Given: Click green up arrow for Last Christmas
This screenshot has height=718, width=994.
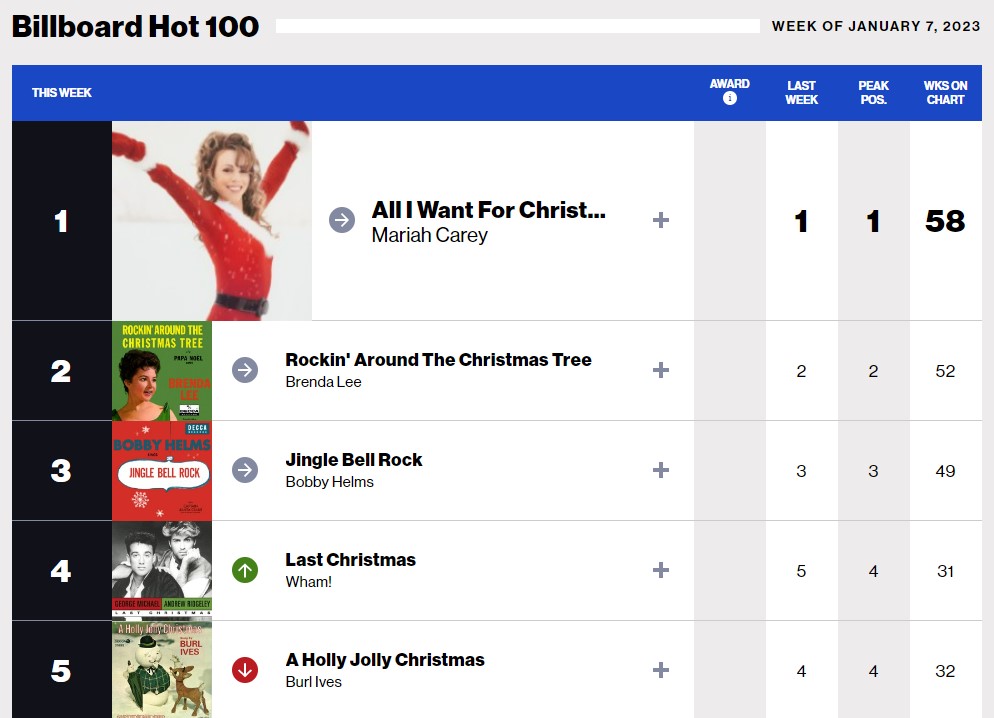Looking at the screenshot, I should (x=245, y=570).
